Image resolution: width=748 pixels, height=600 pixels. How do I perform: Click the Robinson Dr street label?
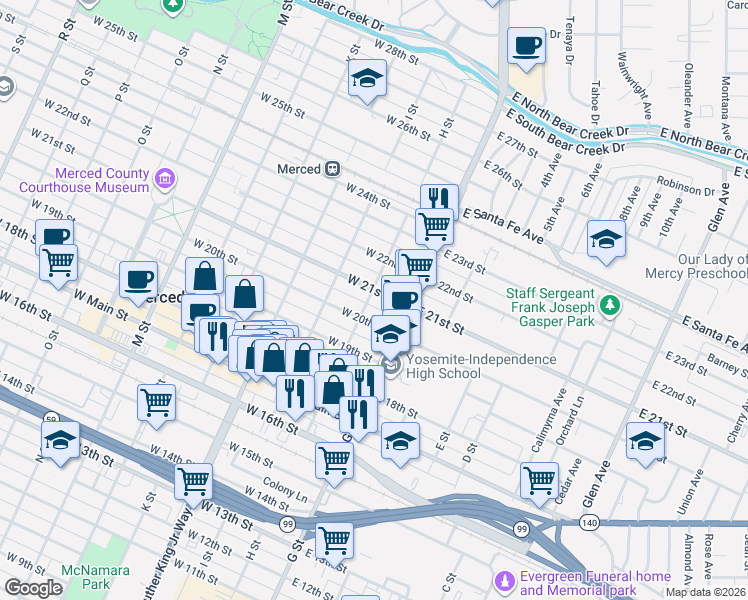coord(686,186)
